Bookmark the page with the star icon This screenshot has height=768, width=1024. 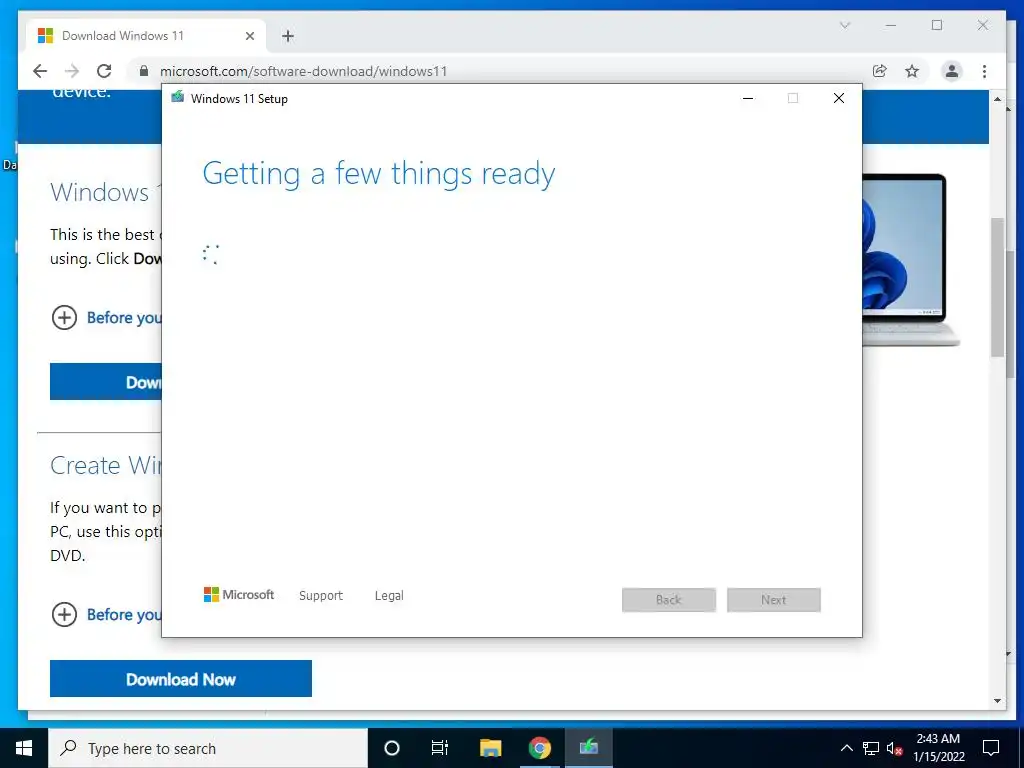pyautogui.click(x=912, y=71)
